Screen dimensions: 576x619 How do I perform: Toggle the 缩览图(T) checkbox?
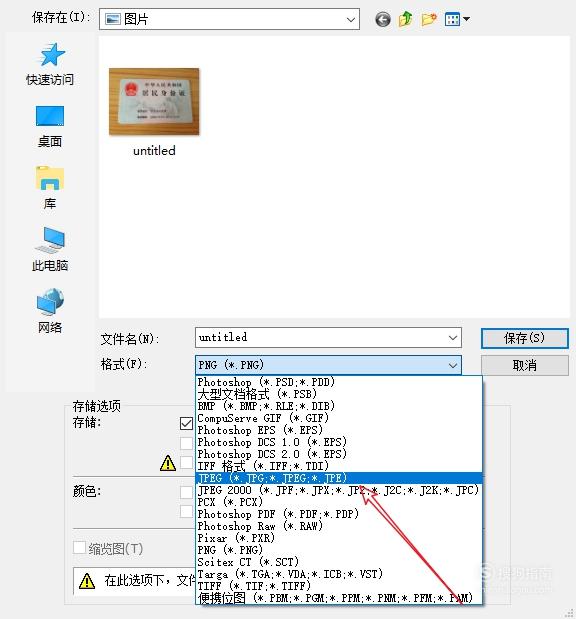coord(79,548)
